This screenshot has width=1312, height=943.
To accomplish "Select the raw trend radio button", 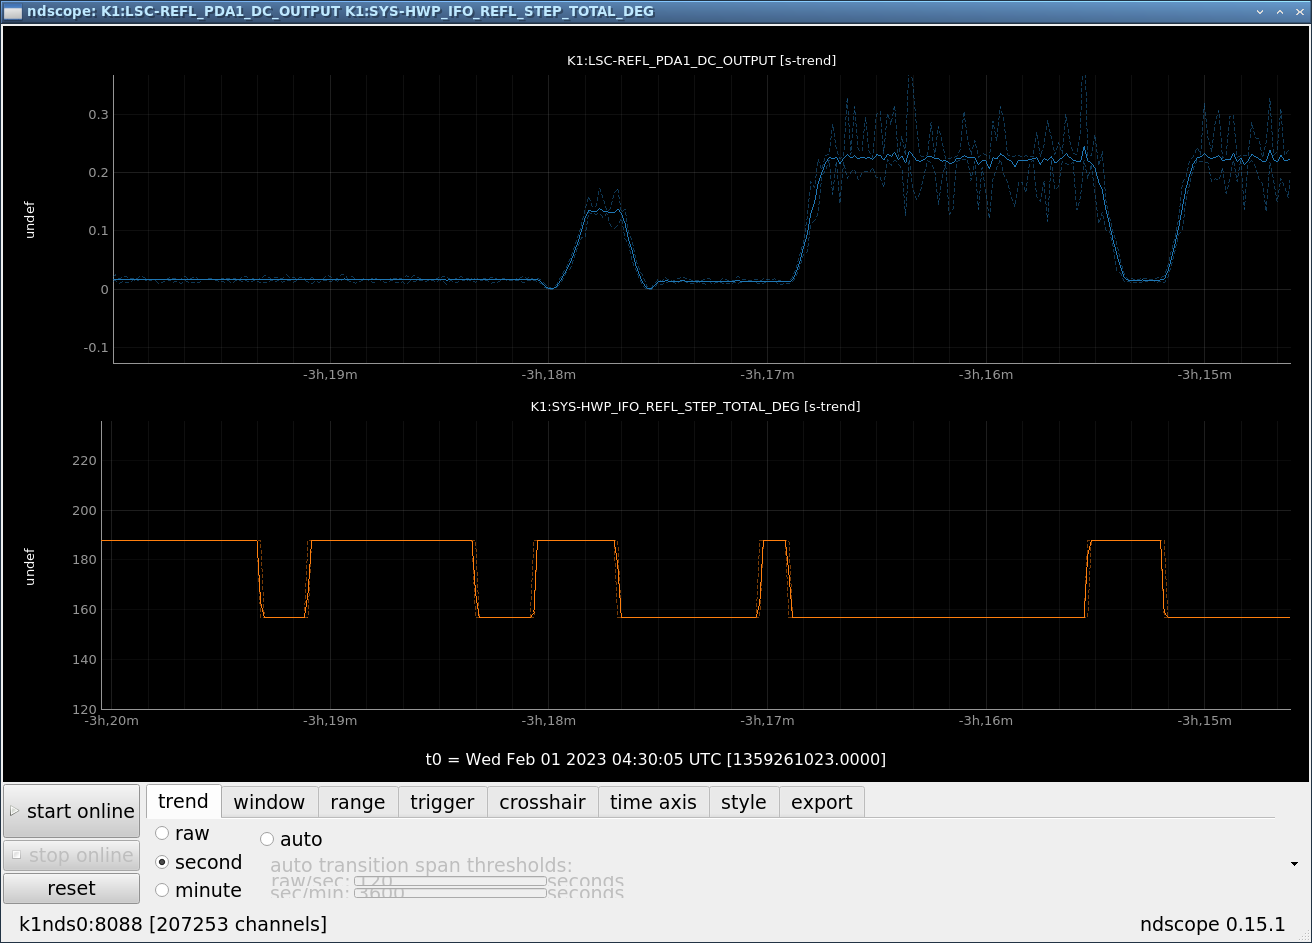I will point(162,833).
